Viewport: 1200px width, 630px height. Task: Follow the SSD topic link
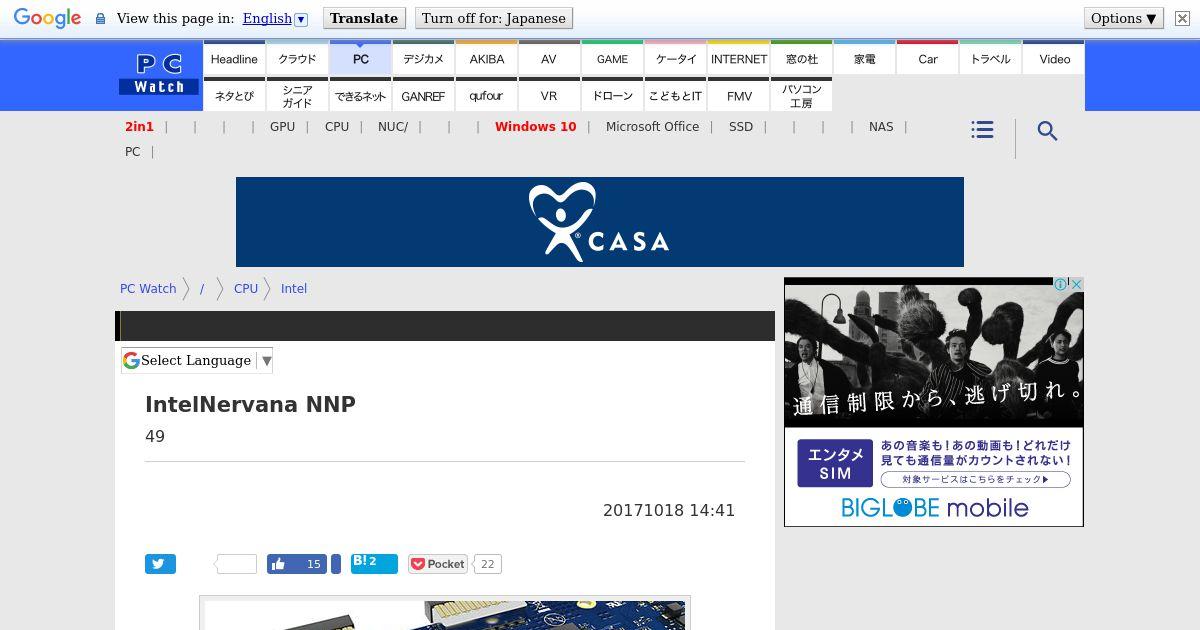pyautogui.click(x=741, y=127)
